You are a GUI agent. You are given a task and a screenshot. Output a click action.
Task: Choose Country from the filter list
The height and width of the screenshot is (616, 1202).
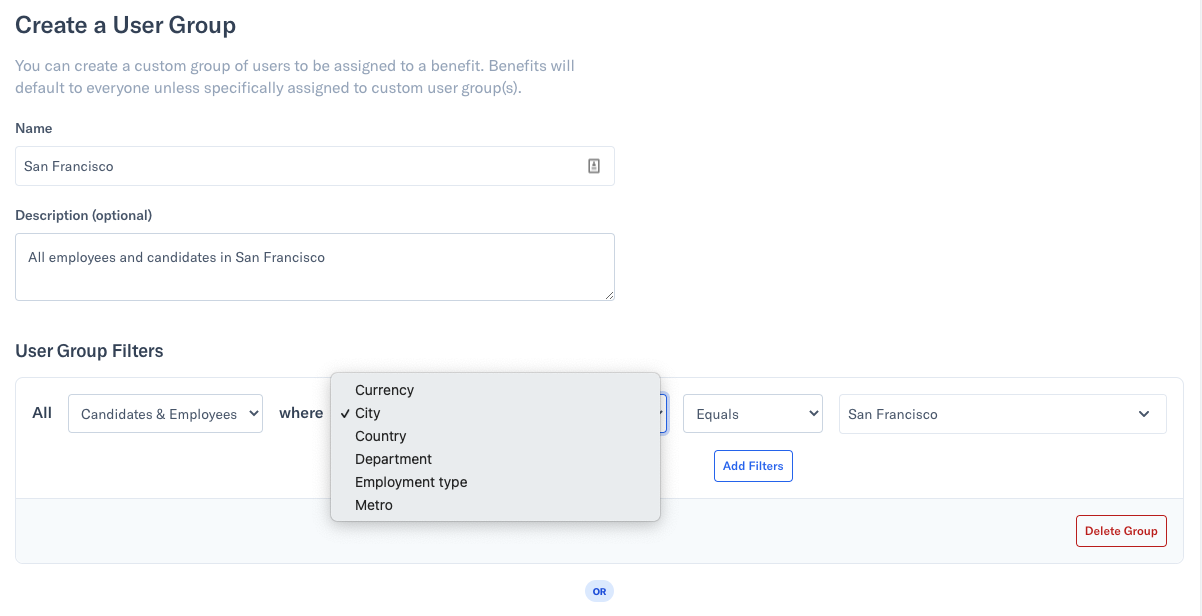495,436
